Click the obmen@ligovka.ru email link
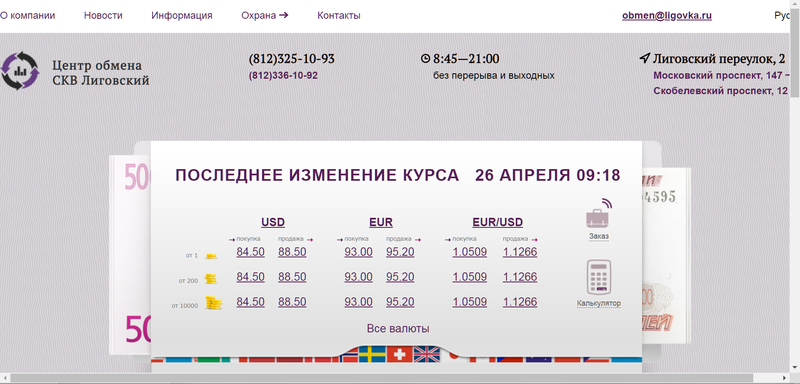Screen dimensions: 800x384 point(667,16)
